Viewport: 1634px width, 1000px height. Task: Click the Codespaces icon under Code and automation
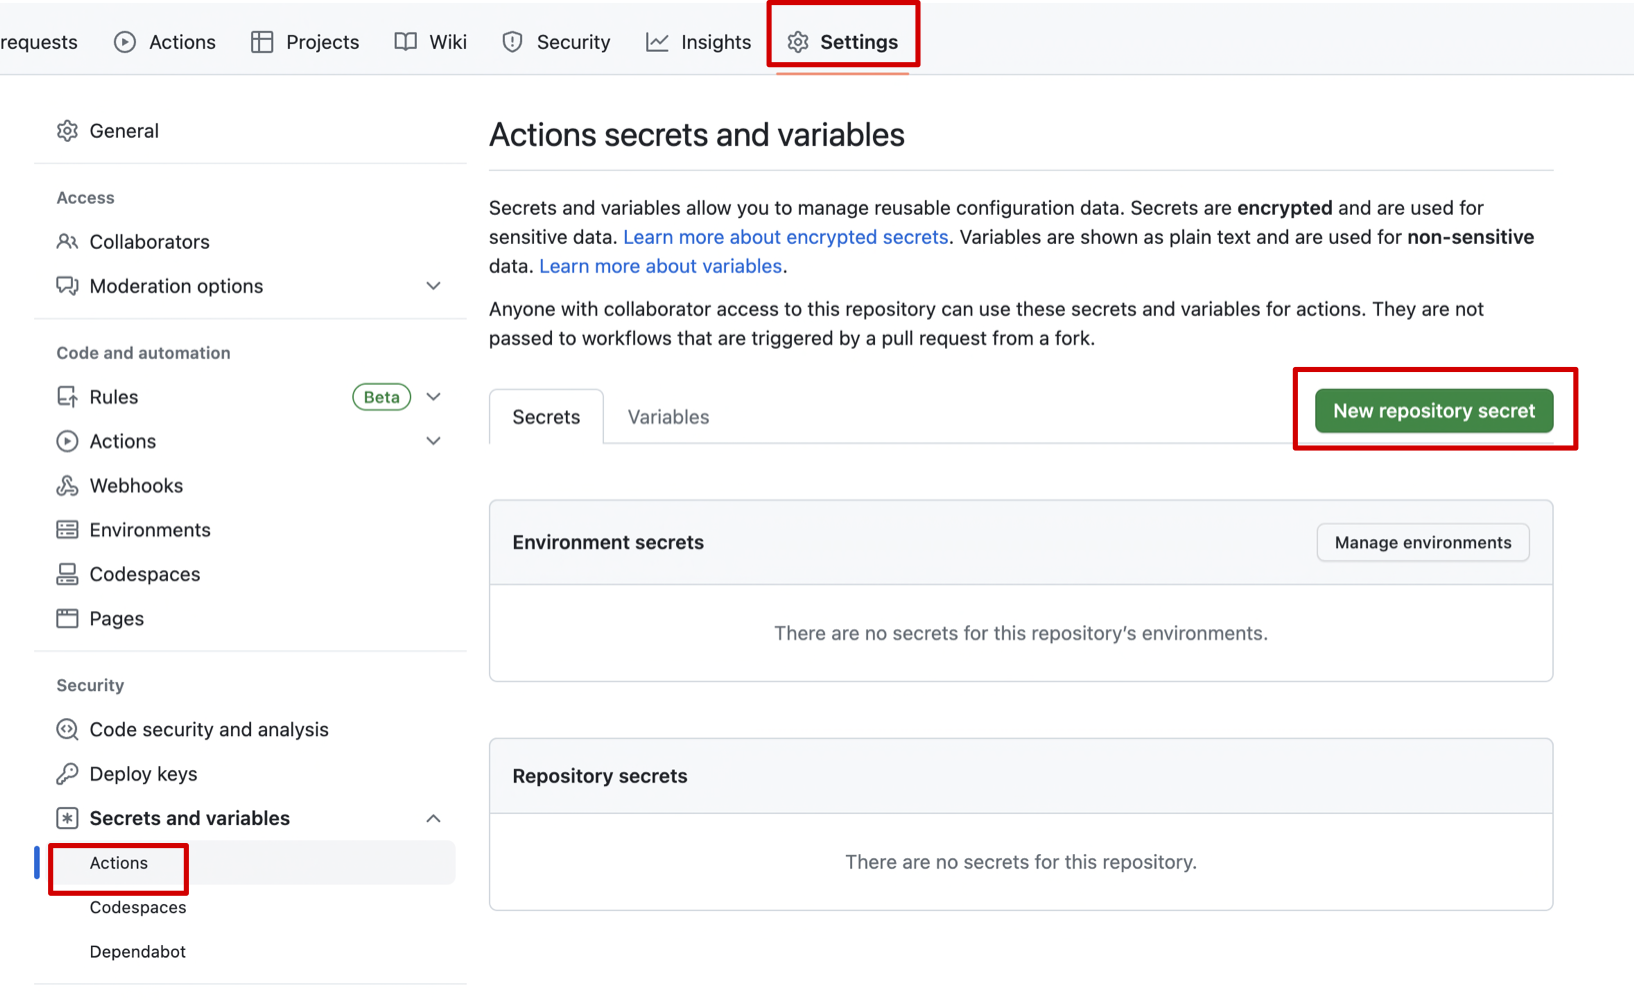(x=67, y=574)
